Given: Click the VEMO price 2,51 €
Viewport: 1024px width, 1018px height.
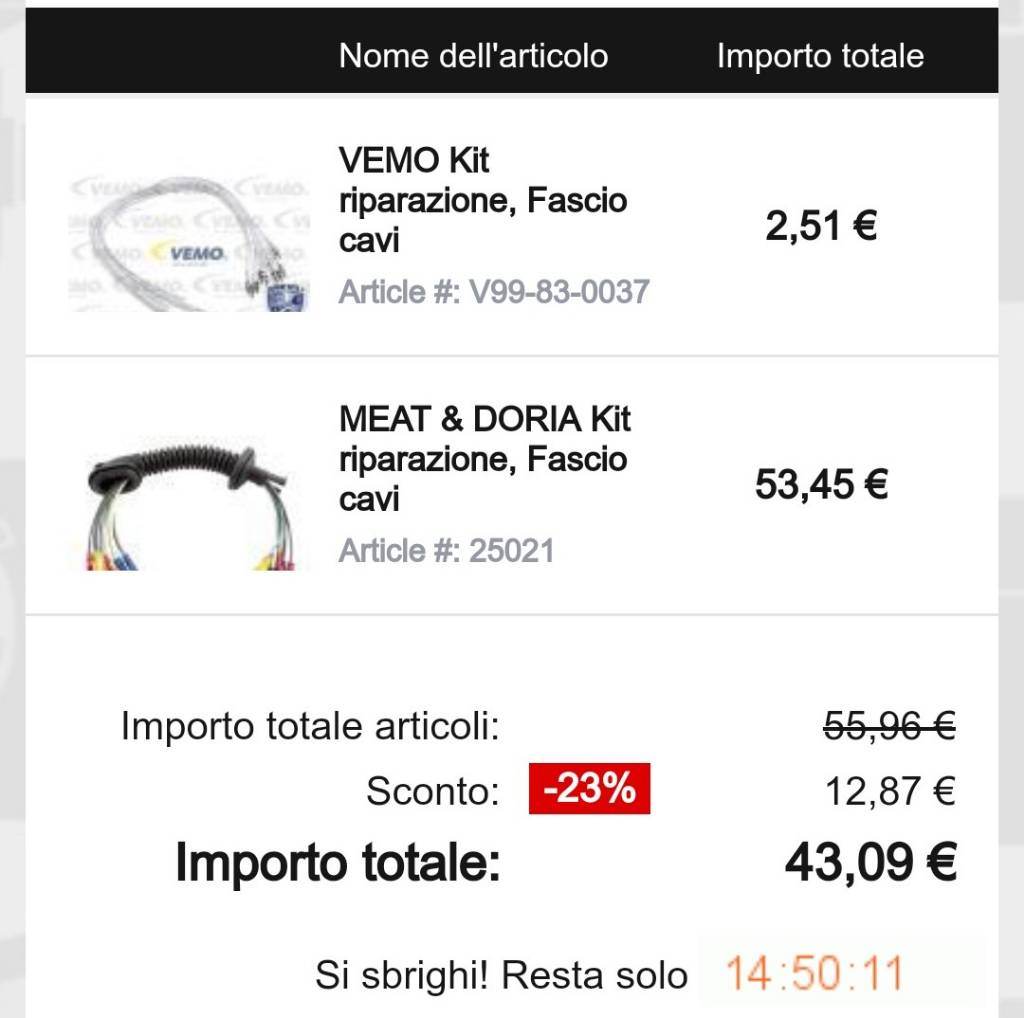Looking at the screenshot, I should pos(821,227).
